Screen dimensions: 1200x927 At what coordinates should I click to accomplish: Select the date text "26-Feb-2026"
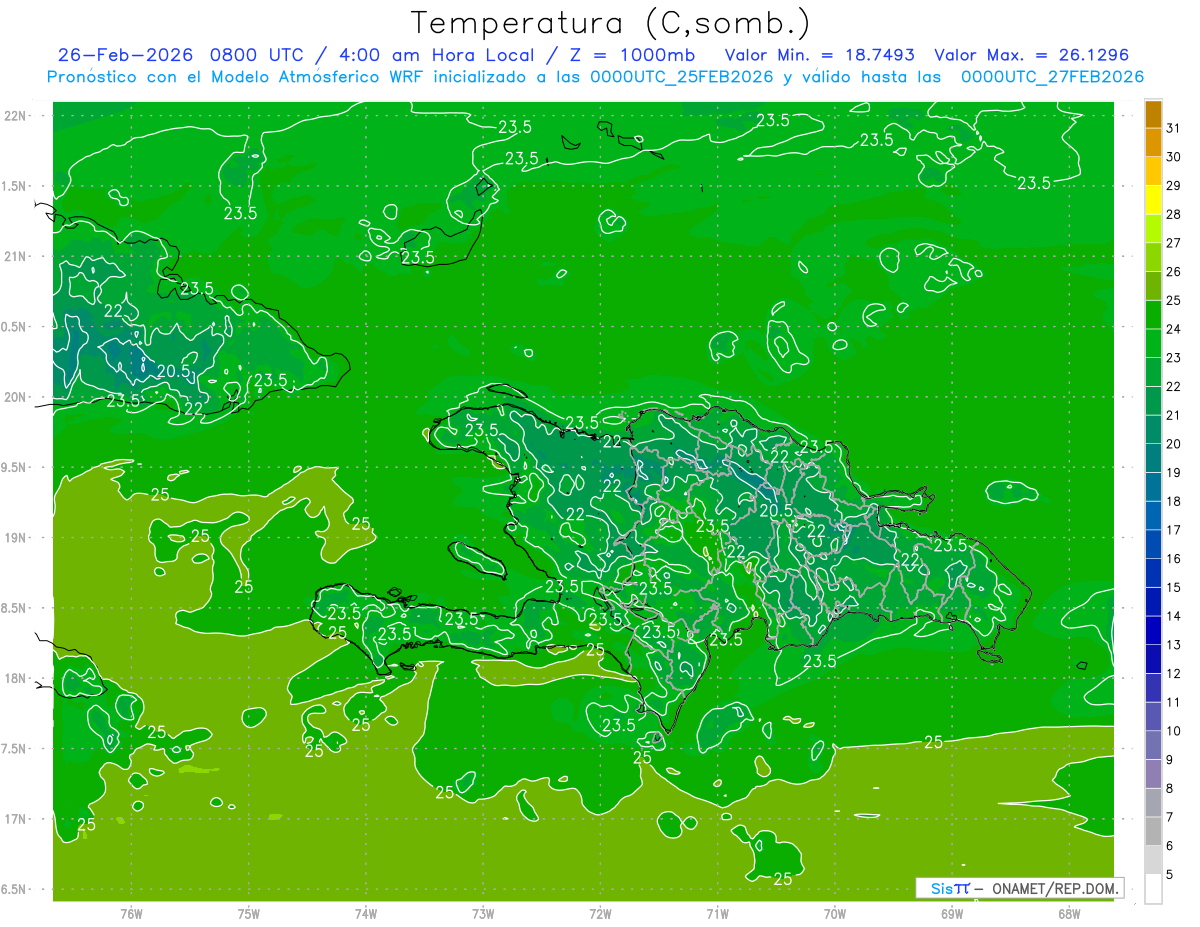click(x=127, y=54)
